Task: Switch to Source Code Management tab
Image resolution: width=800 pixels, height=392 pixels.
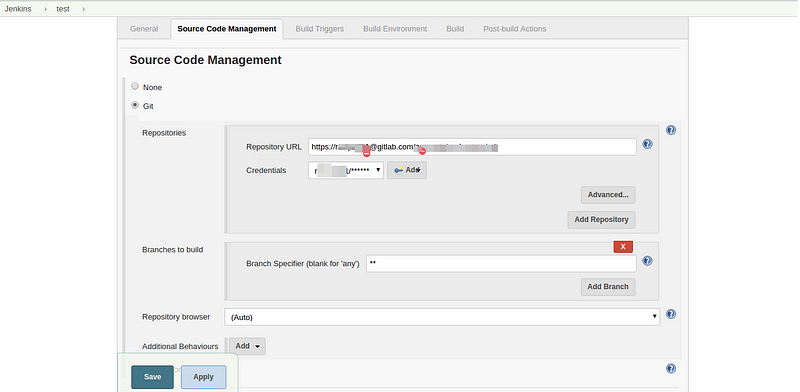Action: click(x=227, y=29)
